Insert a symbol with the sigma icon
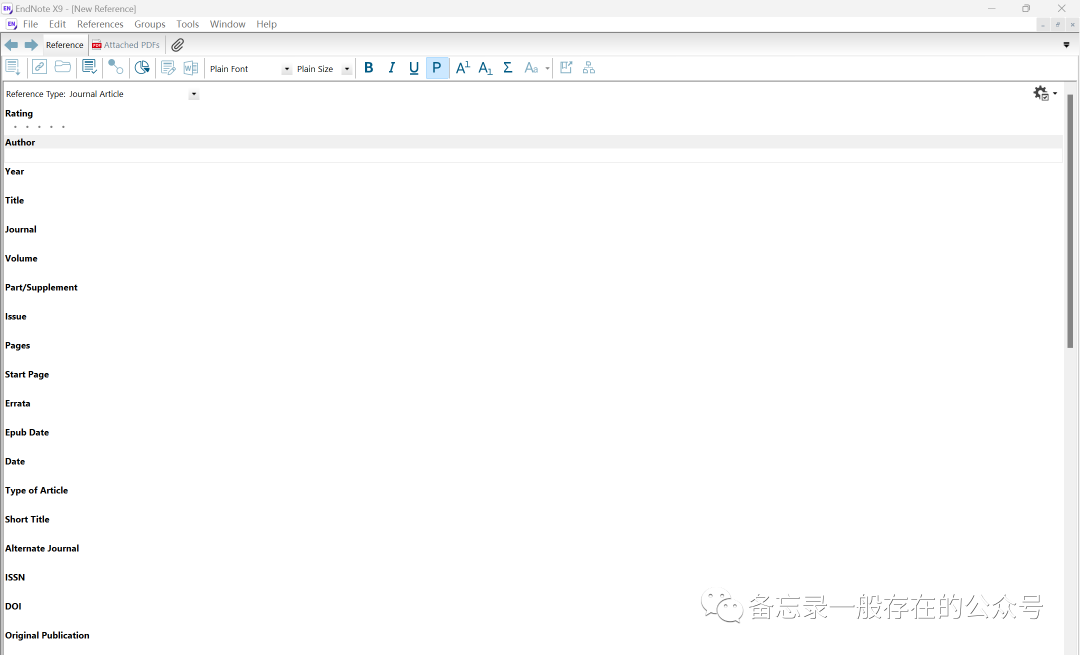 point(508,67)
